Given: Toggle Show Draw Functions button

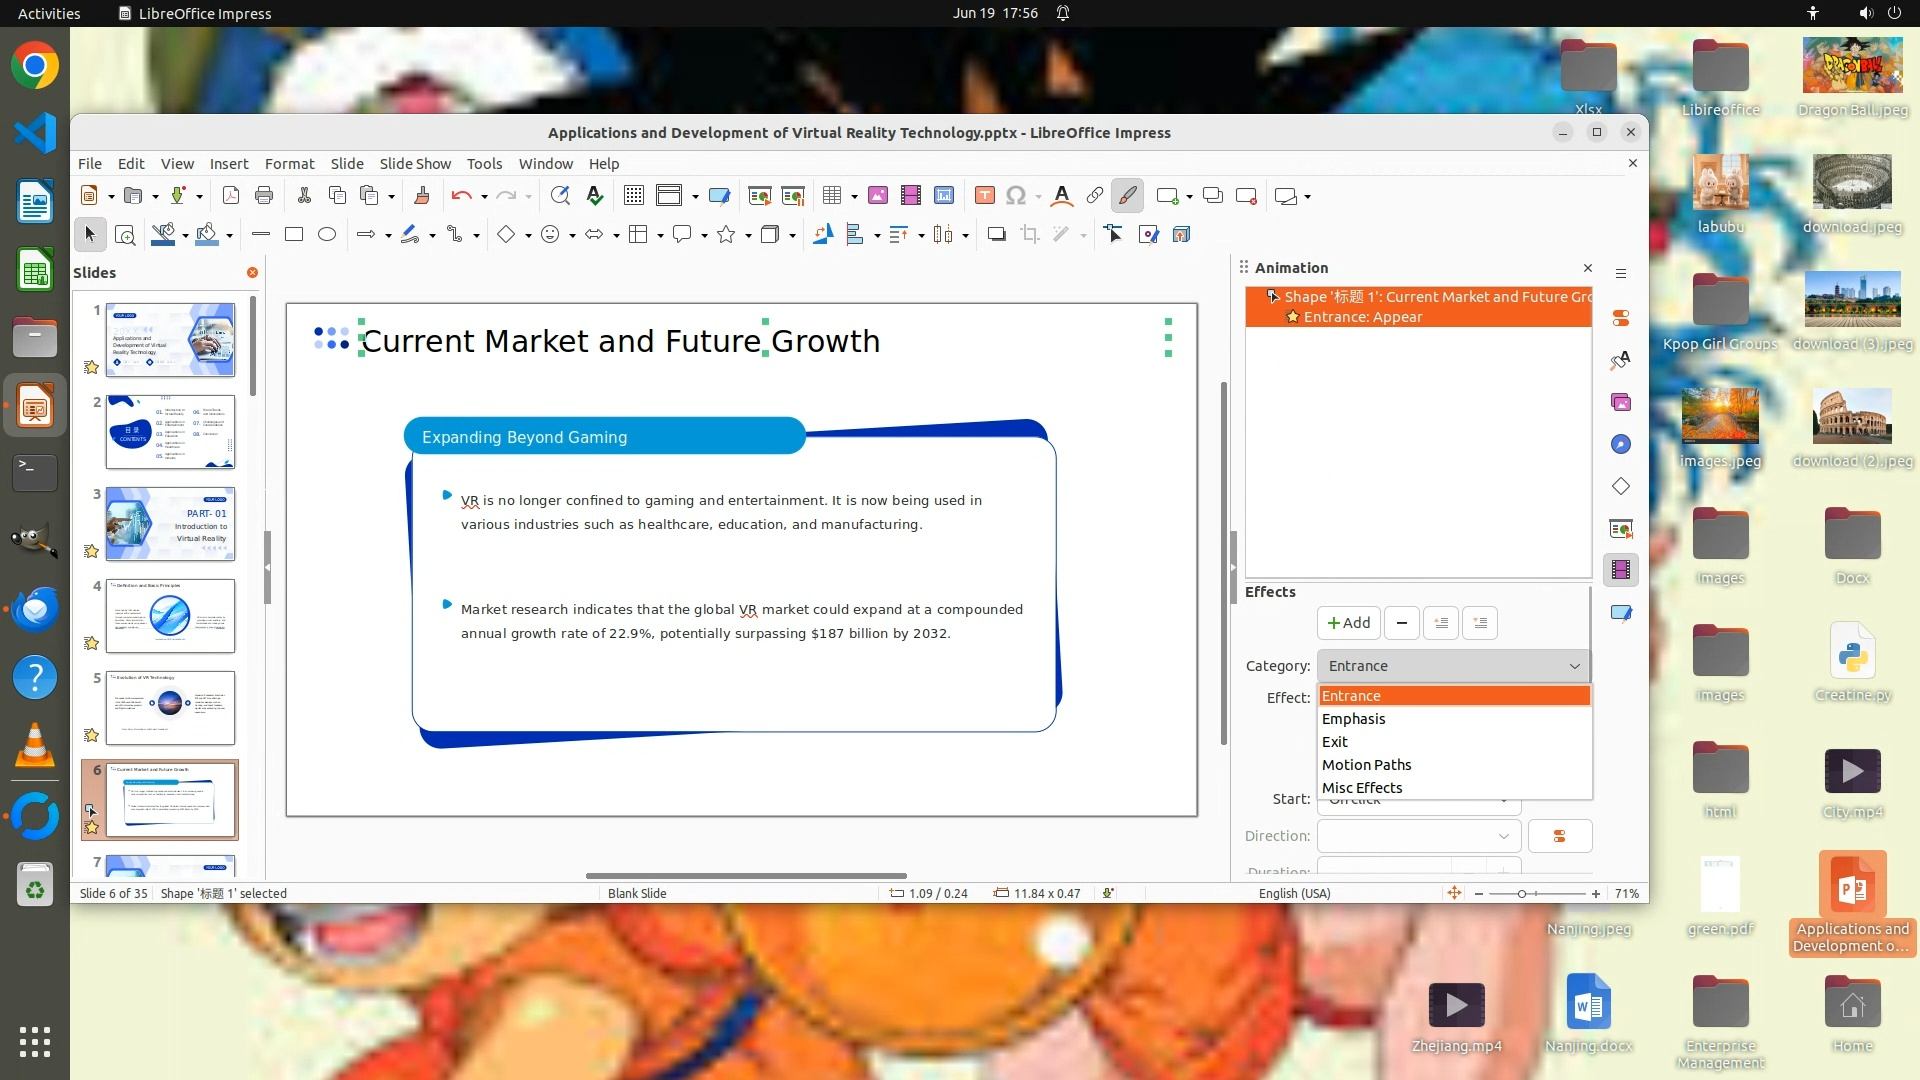Looking at the screenshot, I should (x=1127, y=196).
